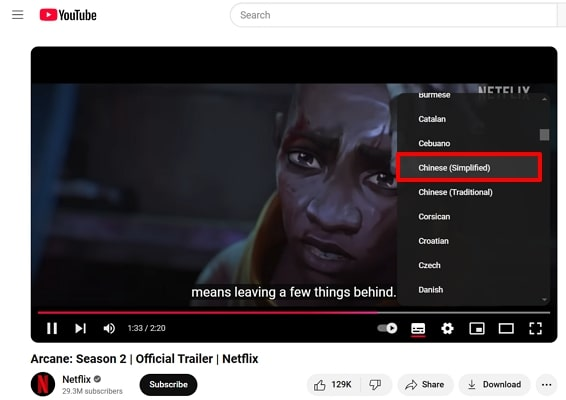Skip to next video
Viewport: 566px width, 400px height.
tap(80, 328)
